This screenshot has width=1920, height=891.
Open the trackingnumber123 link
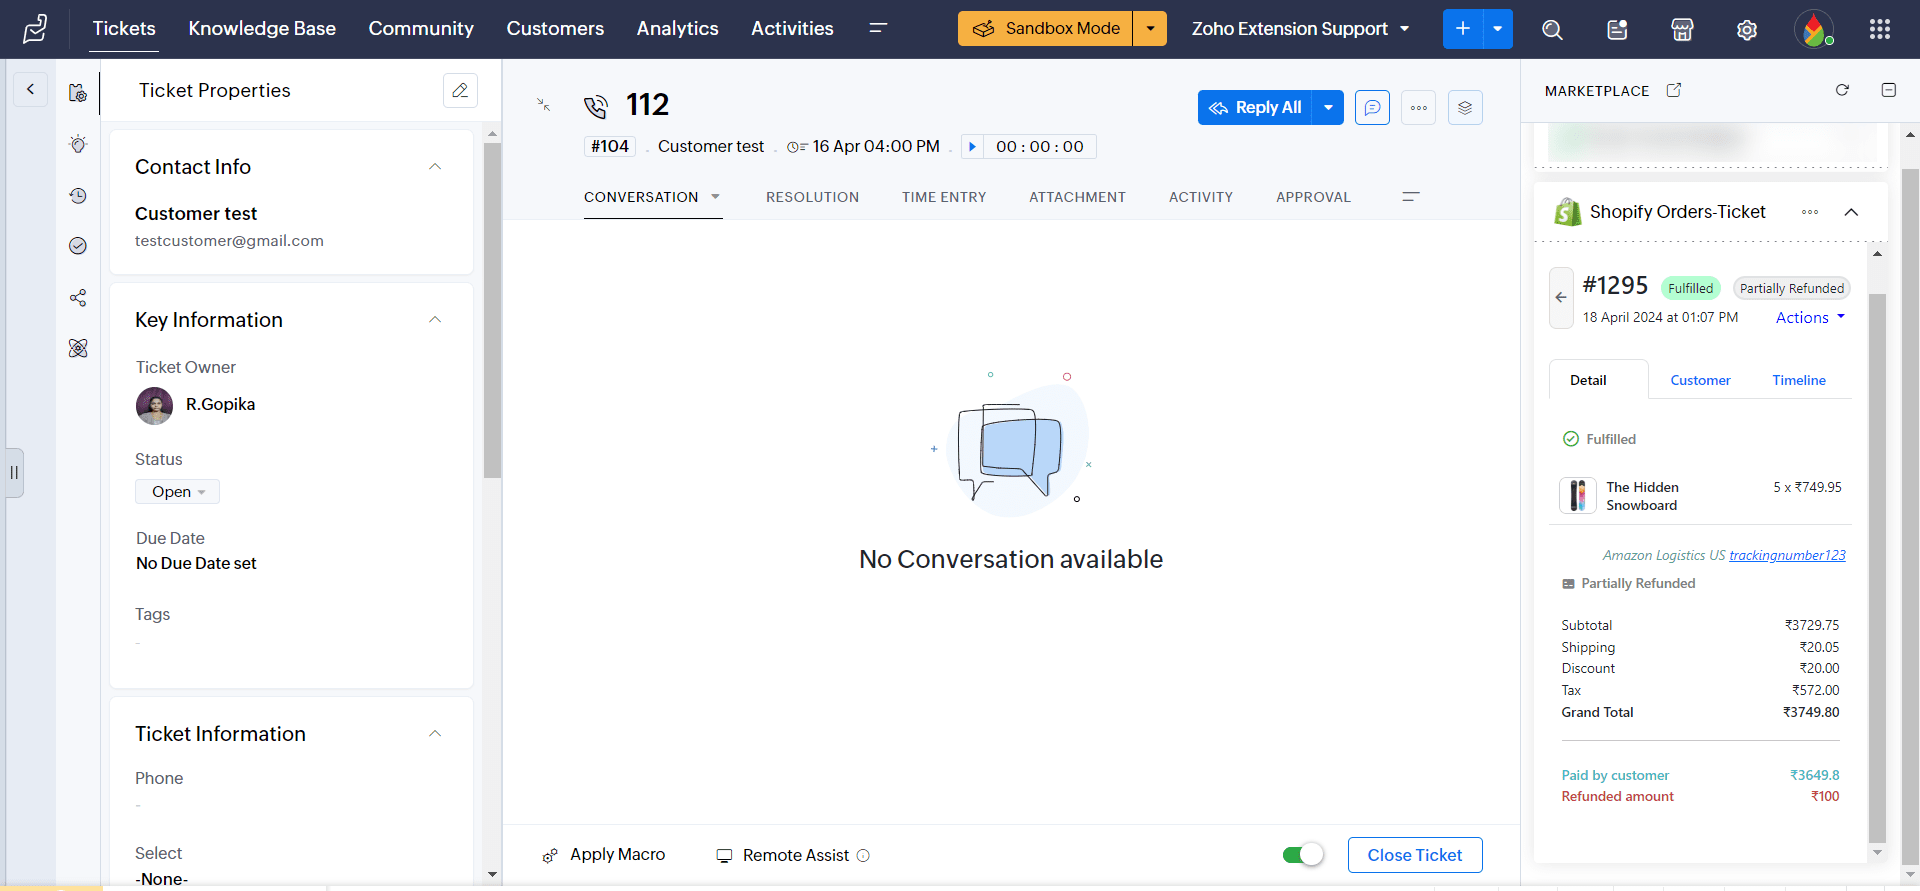(x=1787, y=555)
